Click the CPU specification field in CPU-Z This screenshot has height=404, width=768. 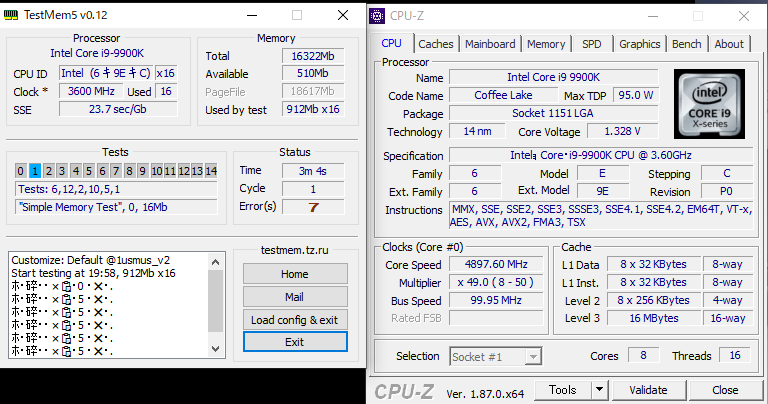pos(601,155)
